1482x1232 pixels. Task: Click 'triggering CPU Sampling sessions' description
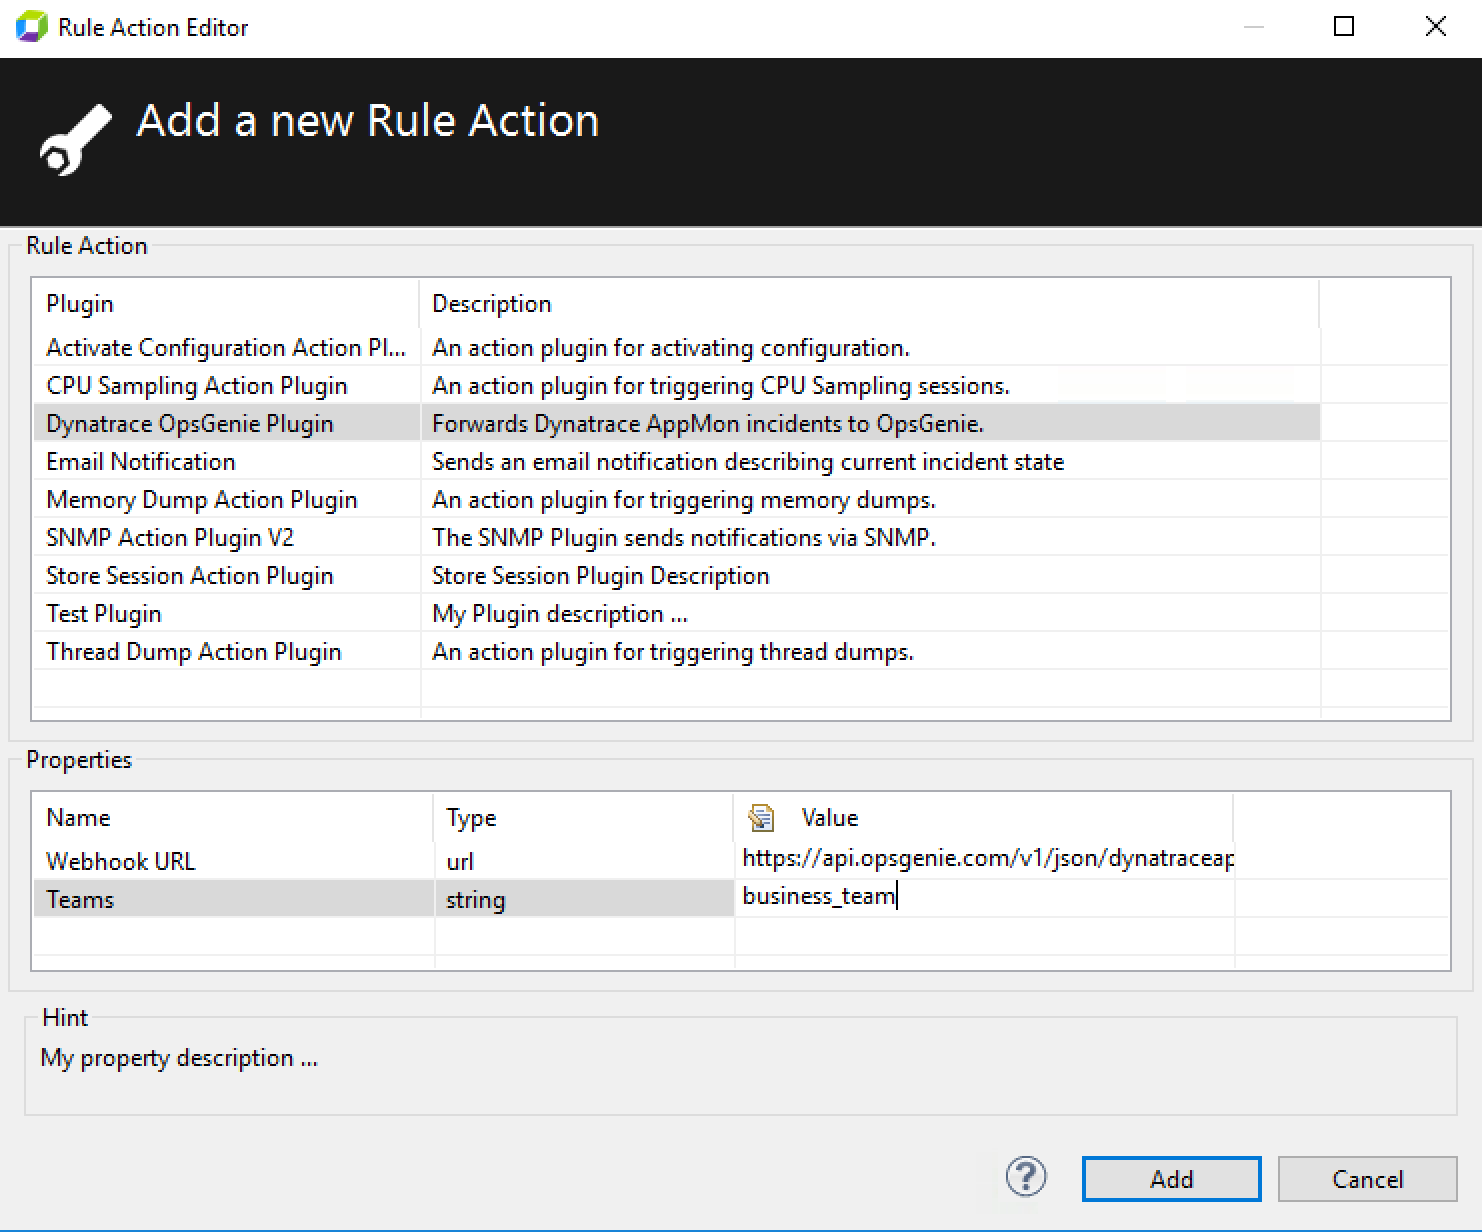(x=721, y=385)
